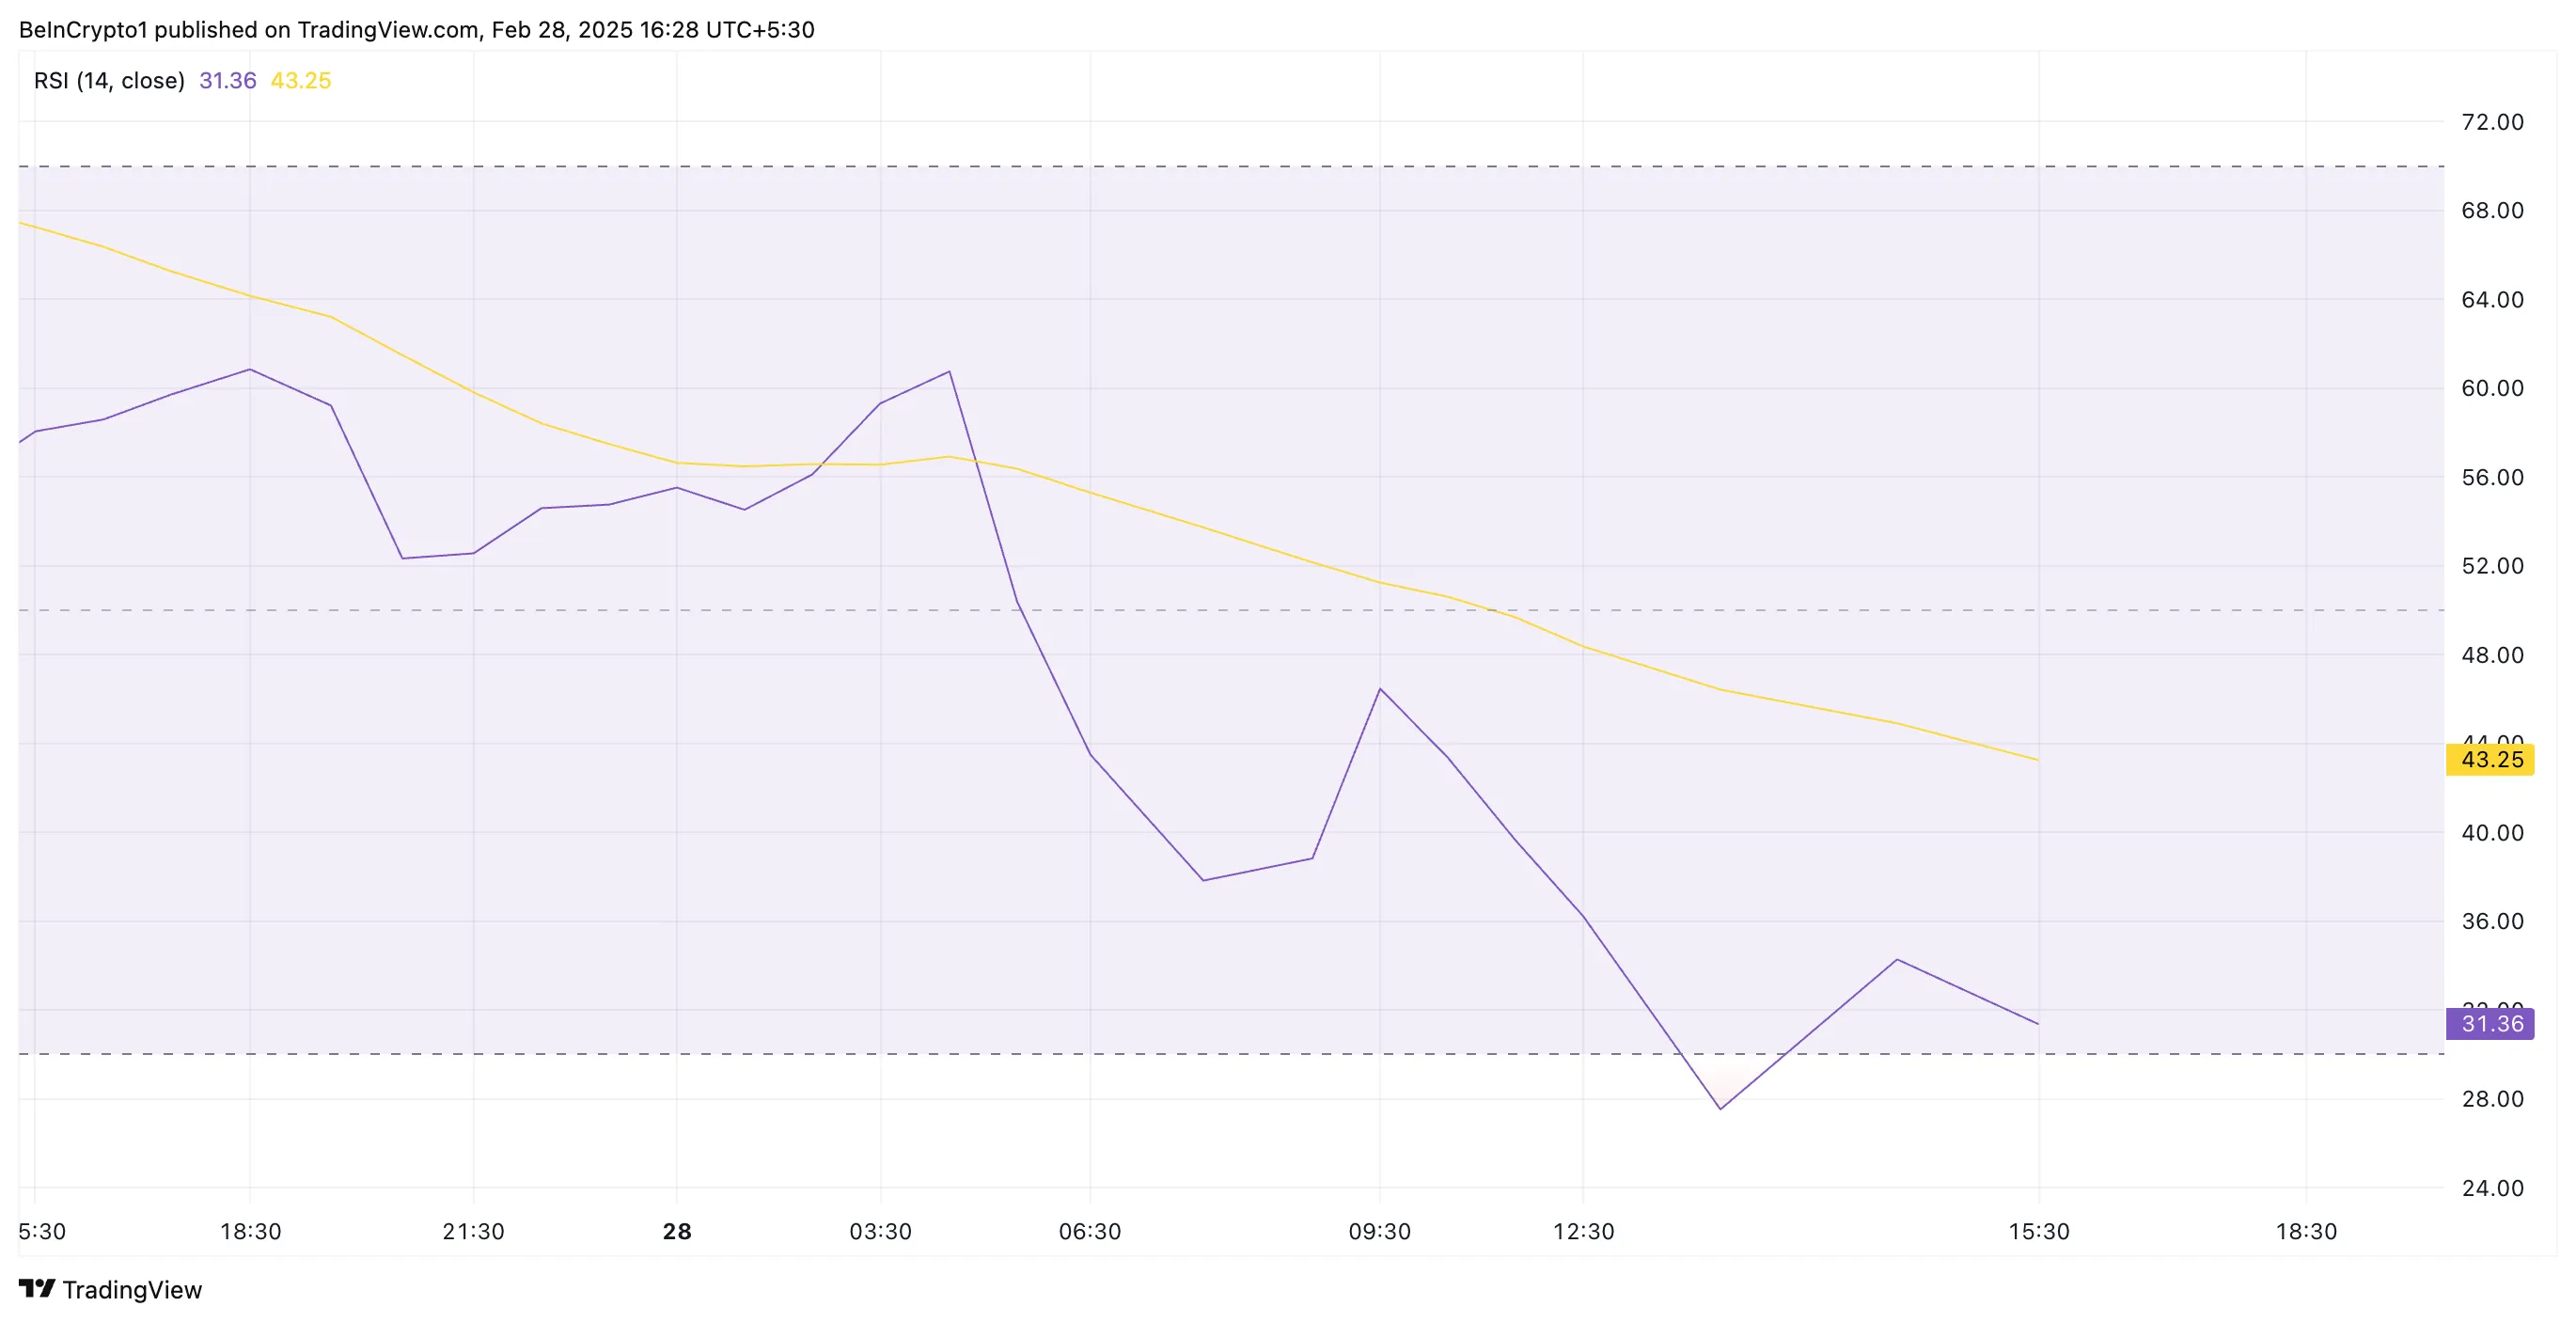2576x1322 pixels.
Task: Click the 52.00 price scale label
Action: pyautogui.click(x=2492, y=566)
